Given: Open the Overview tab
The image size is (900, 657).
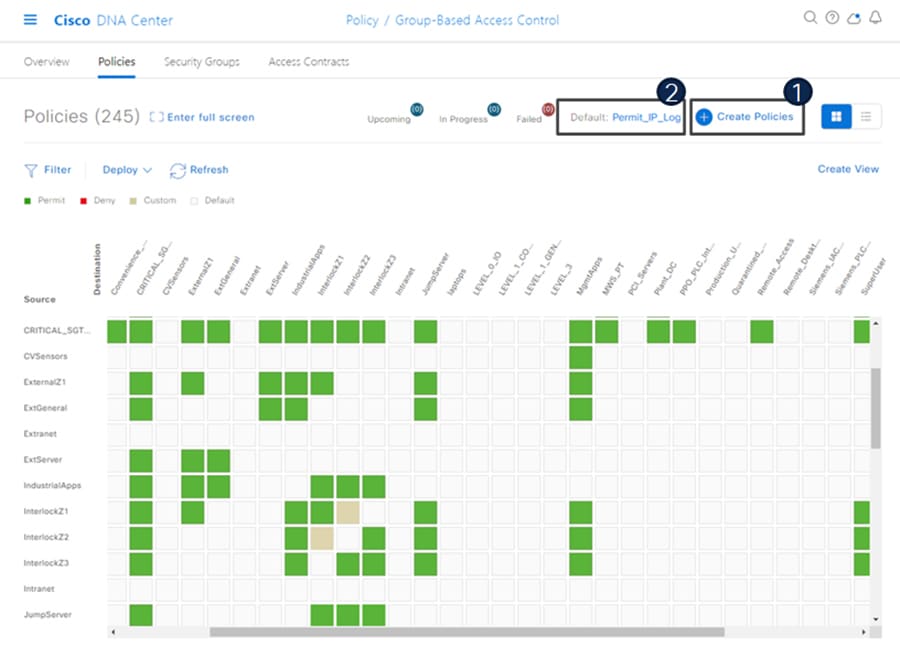Looking at the screenshot, I should click(46, 61).
